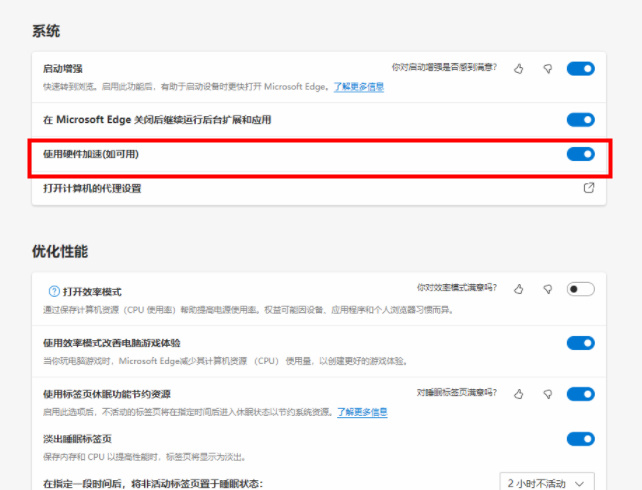Image resolution: width=642 pixels, height=490 pixels.
Task: Enable the 打开效率模式 switch
Action: click(581, 289)
